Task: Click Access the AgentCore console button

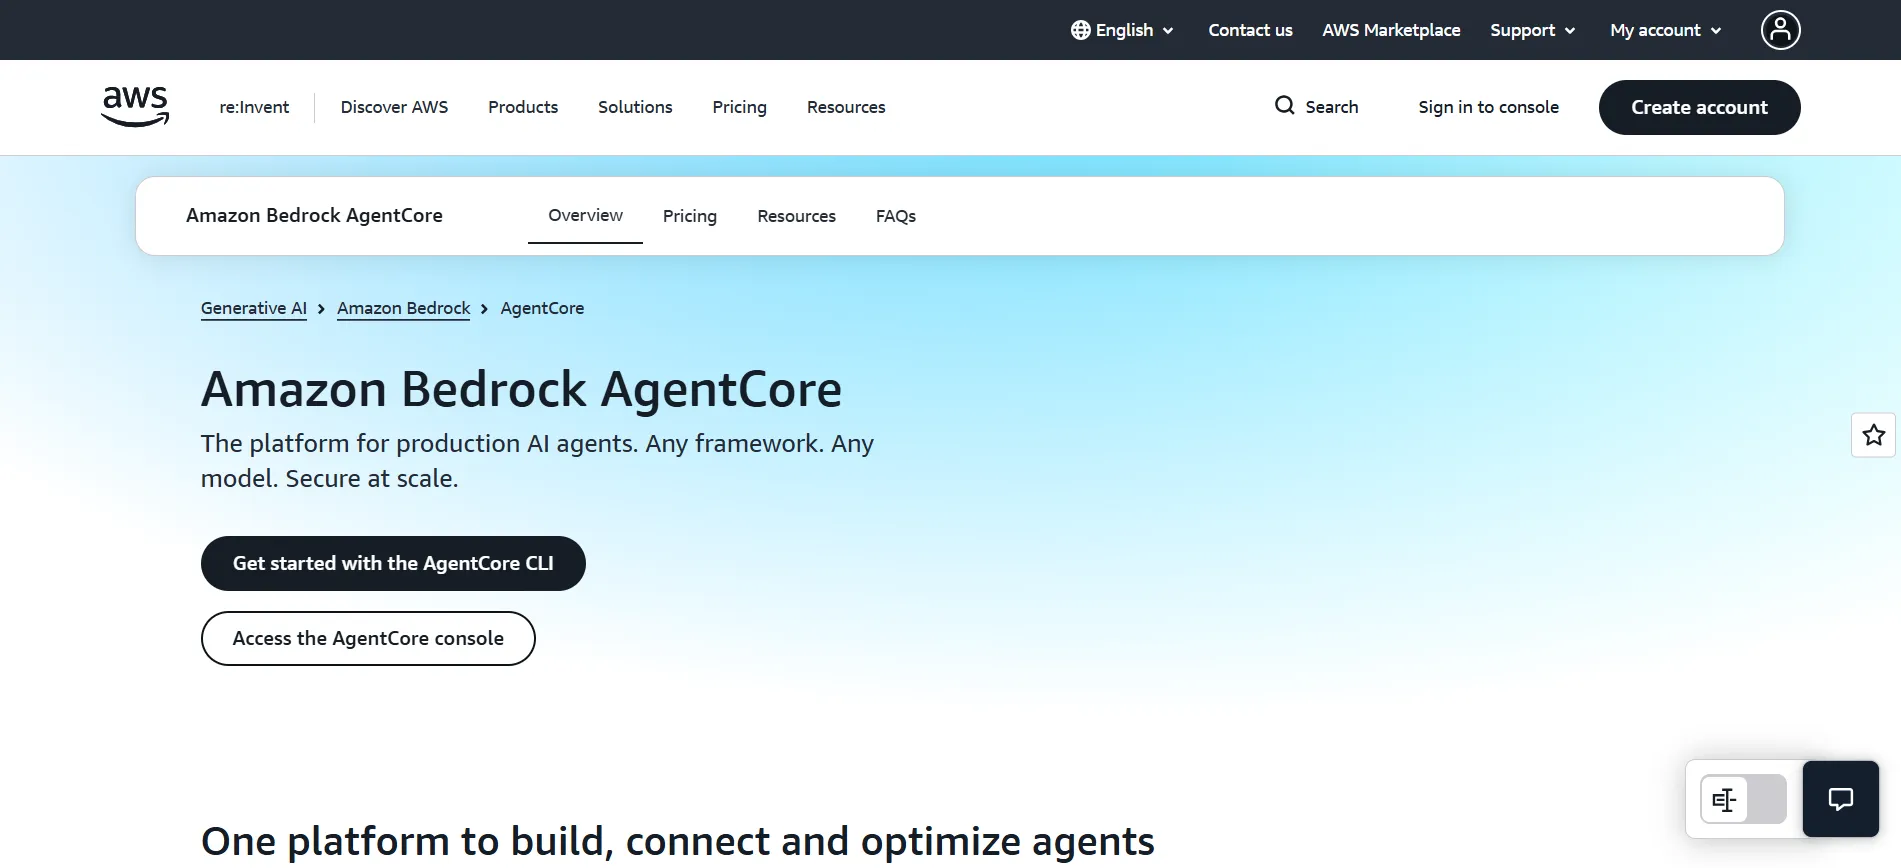Action: [368, 638]
